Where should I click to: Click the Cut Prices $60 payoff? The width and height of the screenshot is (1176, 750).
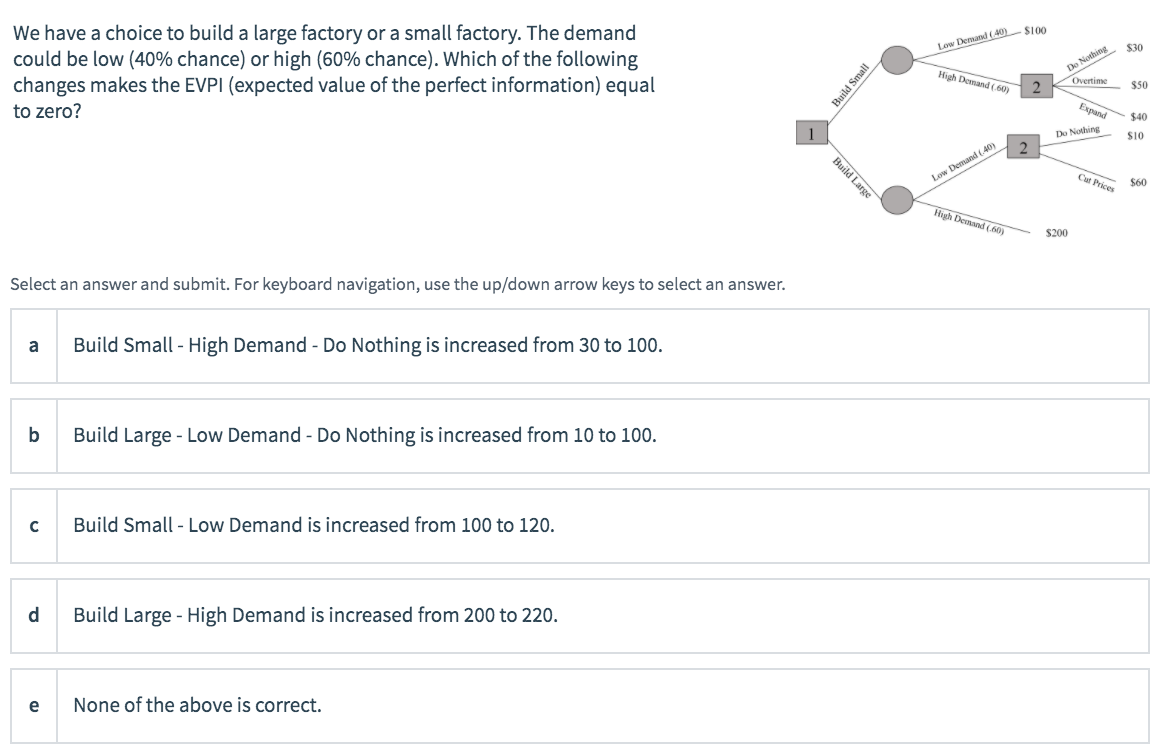click(1138, 183)
